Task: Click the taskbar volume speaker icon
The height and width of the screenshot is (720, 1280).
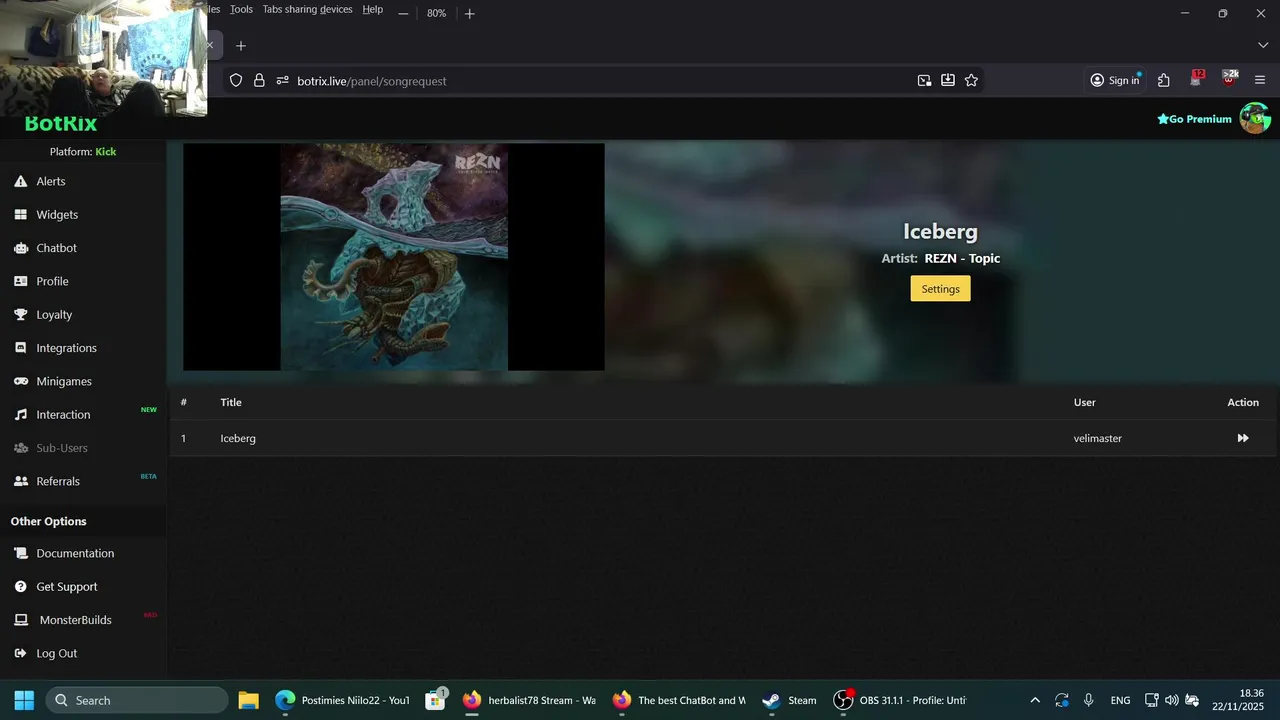Action: pos(1171,700)
